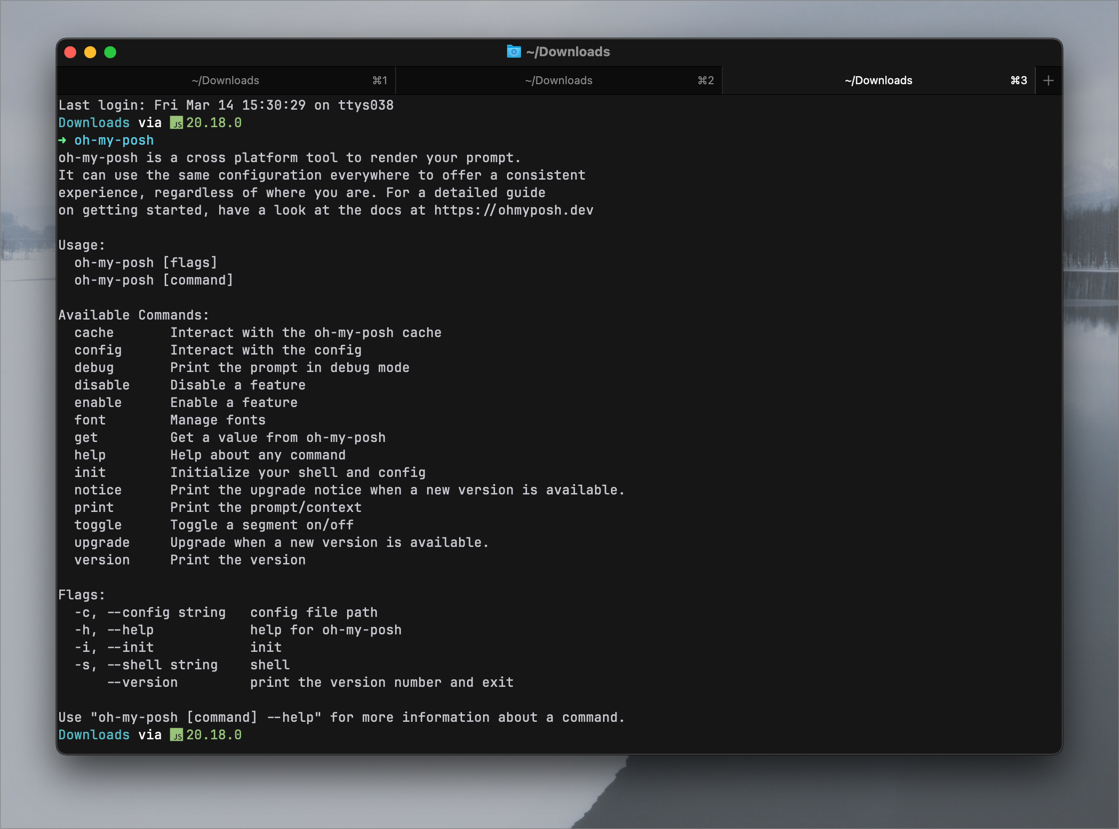Switch to the Downloads tab labeled ⌘2
Screen dimensions: 1119x829
click(559, 81)
